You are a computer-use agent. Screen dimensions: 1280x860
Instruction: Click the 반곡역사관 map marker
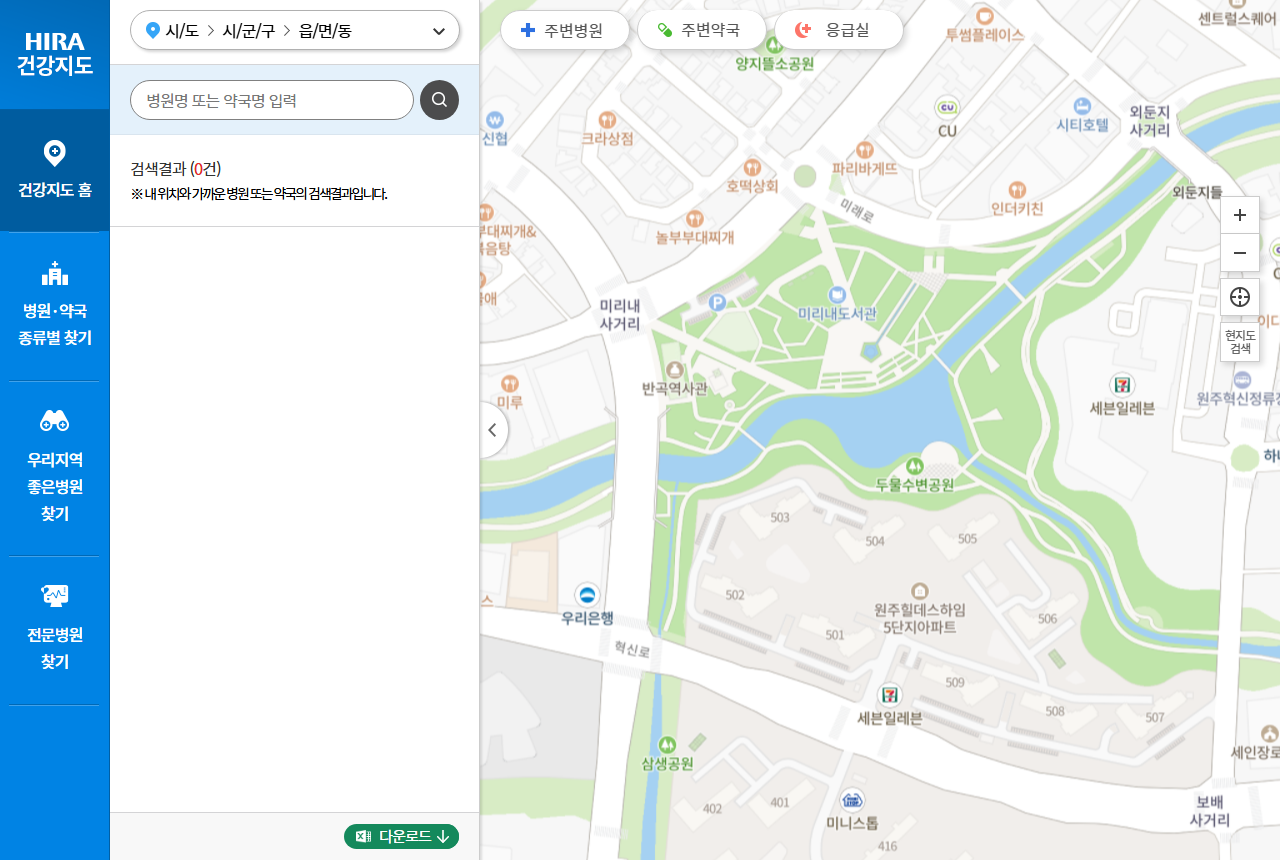click(x=675, y=370)
